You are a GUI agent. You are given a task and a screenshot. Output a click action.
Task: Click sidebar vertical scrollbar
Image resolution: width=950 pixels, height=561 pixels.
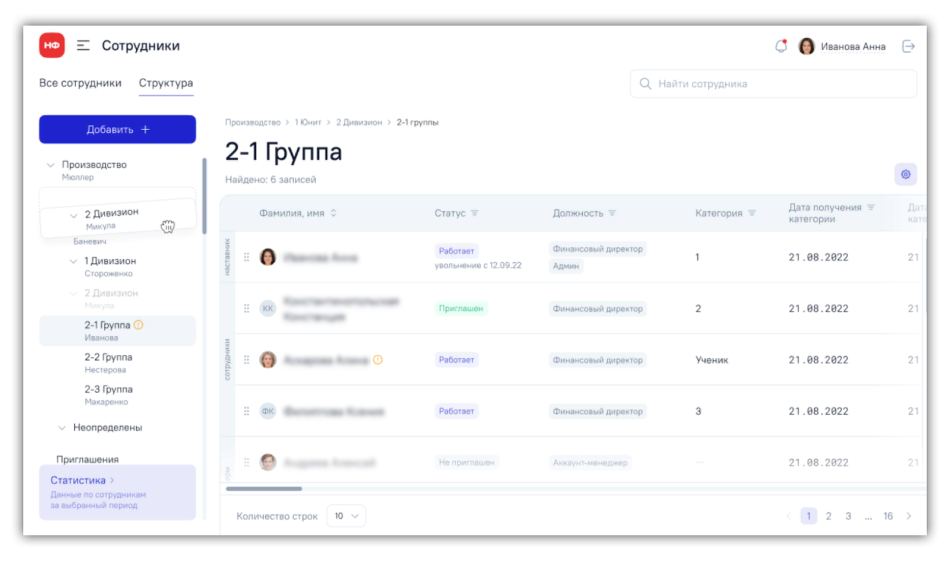(x=204, y=196)
